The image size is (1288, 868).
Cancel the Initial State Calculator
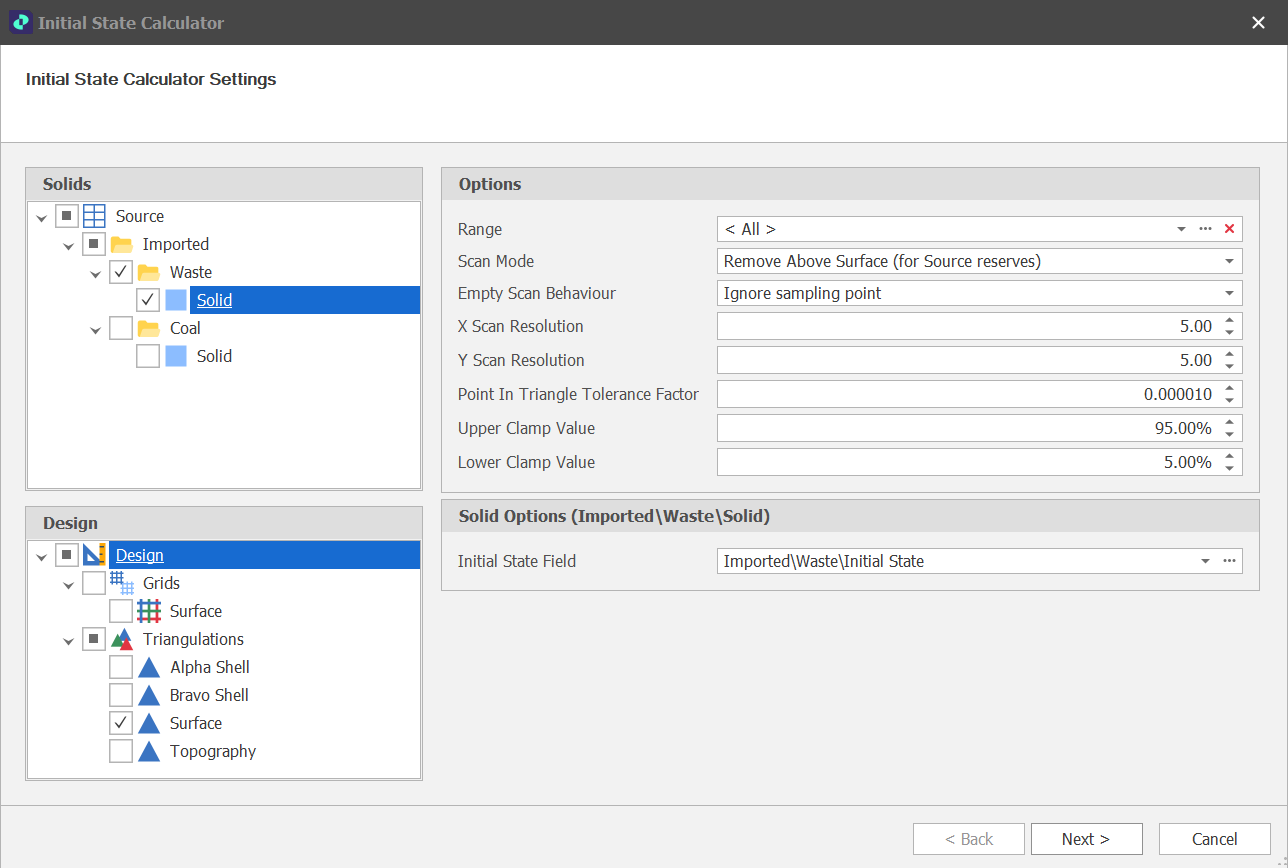(x=1214, y=839)
